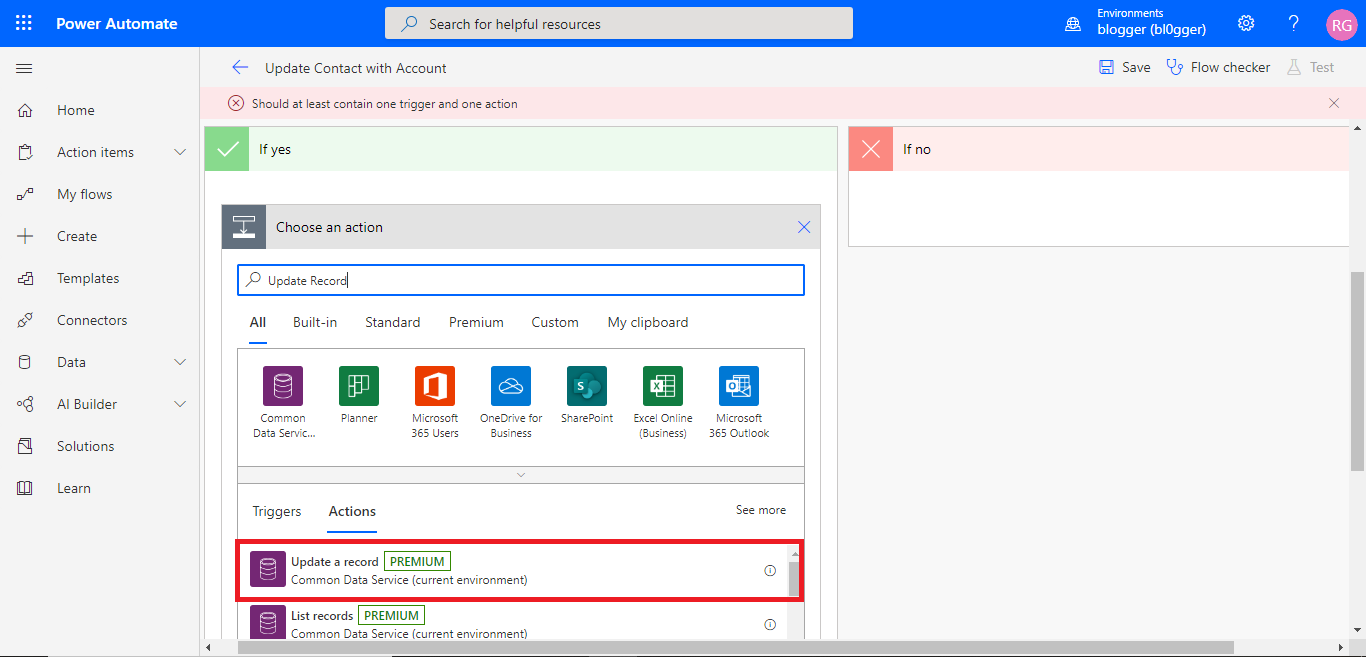Expand the connectors list chevron
Screen dimensions: 1366x657
click(521, 475)
